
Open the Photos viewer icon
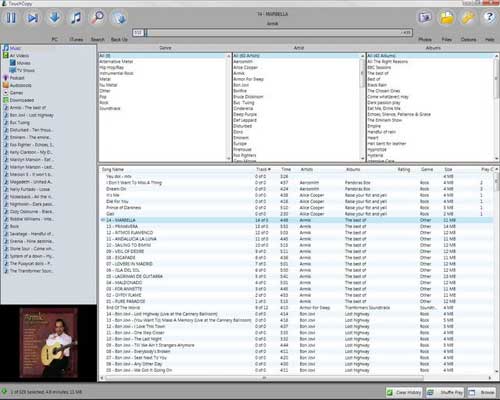[x=425, y=17]
